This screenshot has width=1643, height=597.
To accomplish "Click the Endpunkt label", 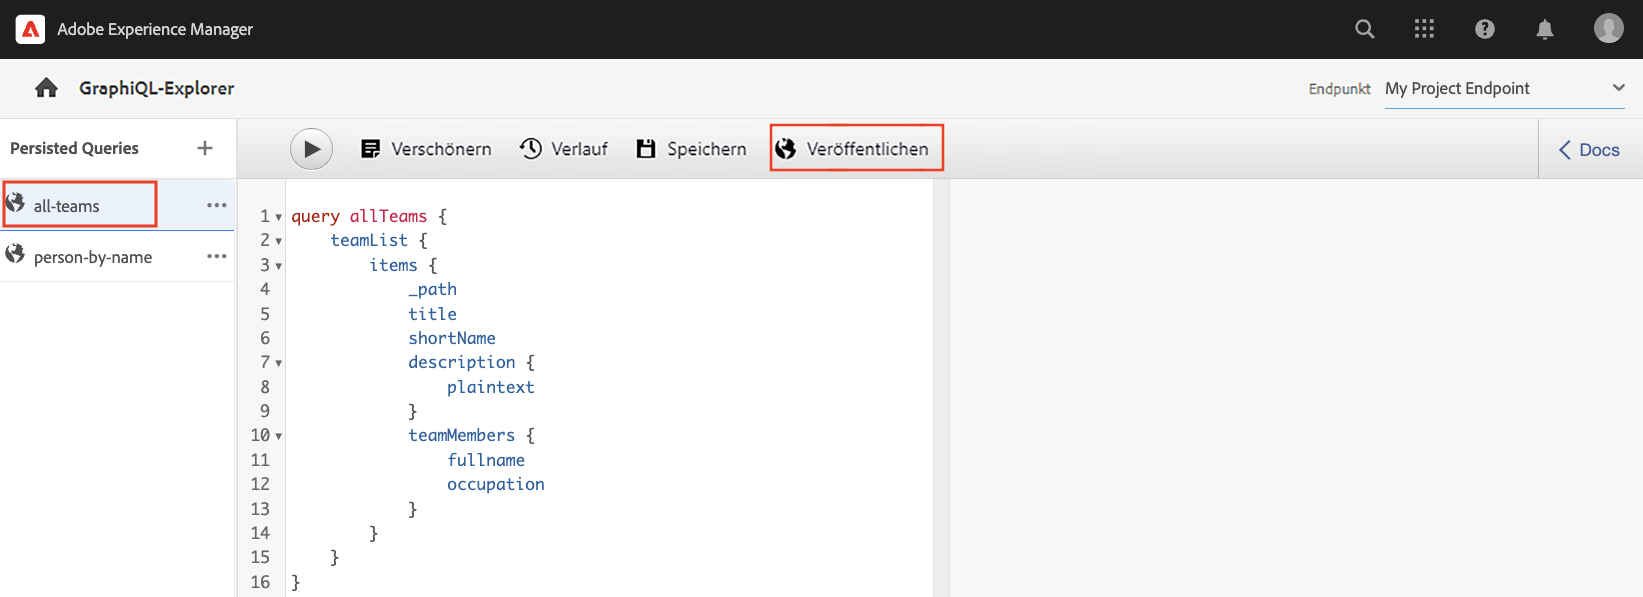I will point(1339,89).
